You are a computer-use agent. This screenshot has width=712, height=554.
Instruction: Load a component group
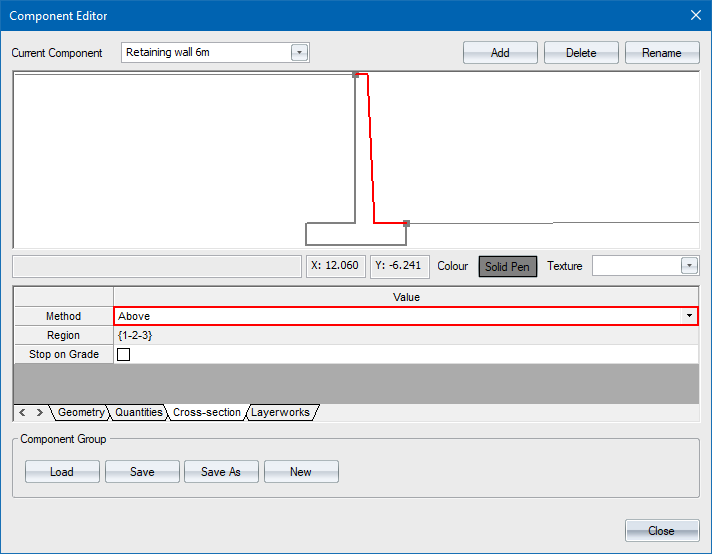click(x=62, y=472)
